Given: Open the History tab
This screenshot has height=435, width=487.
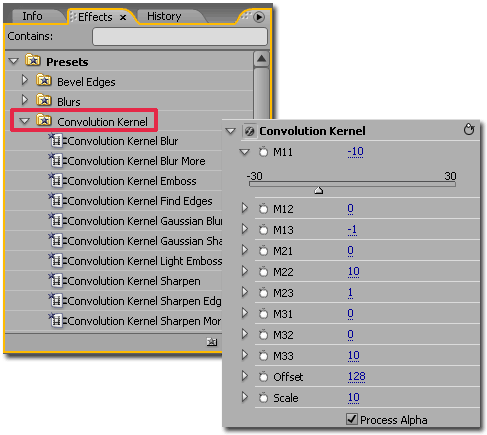Looking at the screenshot, I should (164, 16).
